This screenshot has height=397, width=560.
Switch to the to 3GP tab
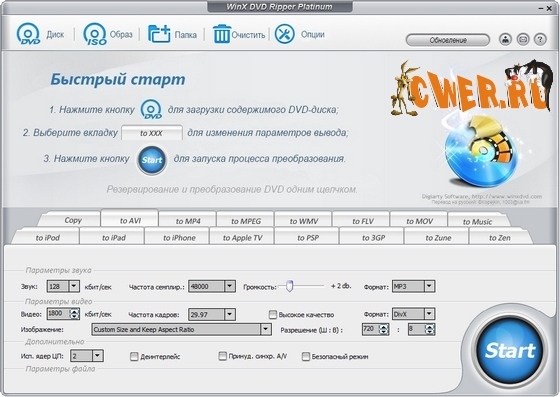point(373,237)
